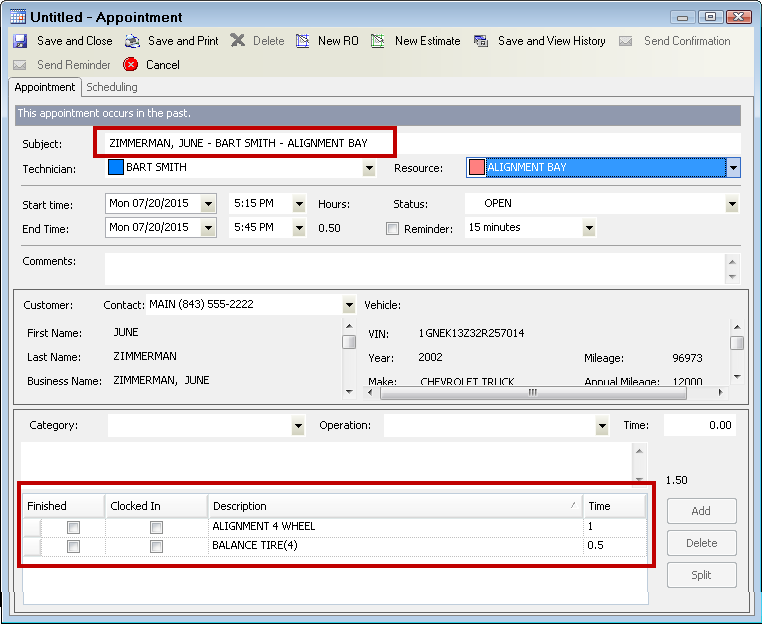This screenshot has width=762, height=624.
Task: Click the New RO icon
Action: [303, 41]
